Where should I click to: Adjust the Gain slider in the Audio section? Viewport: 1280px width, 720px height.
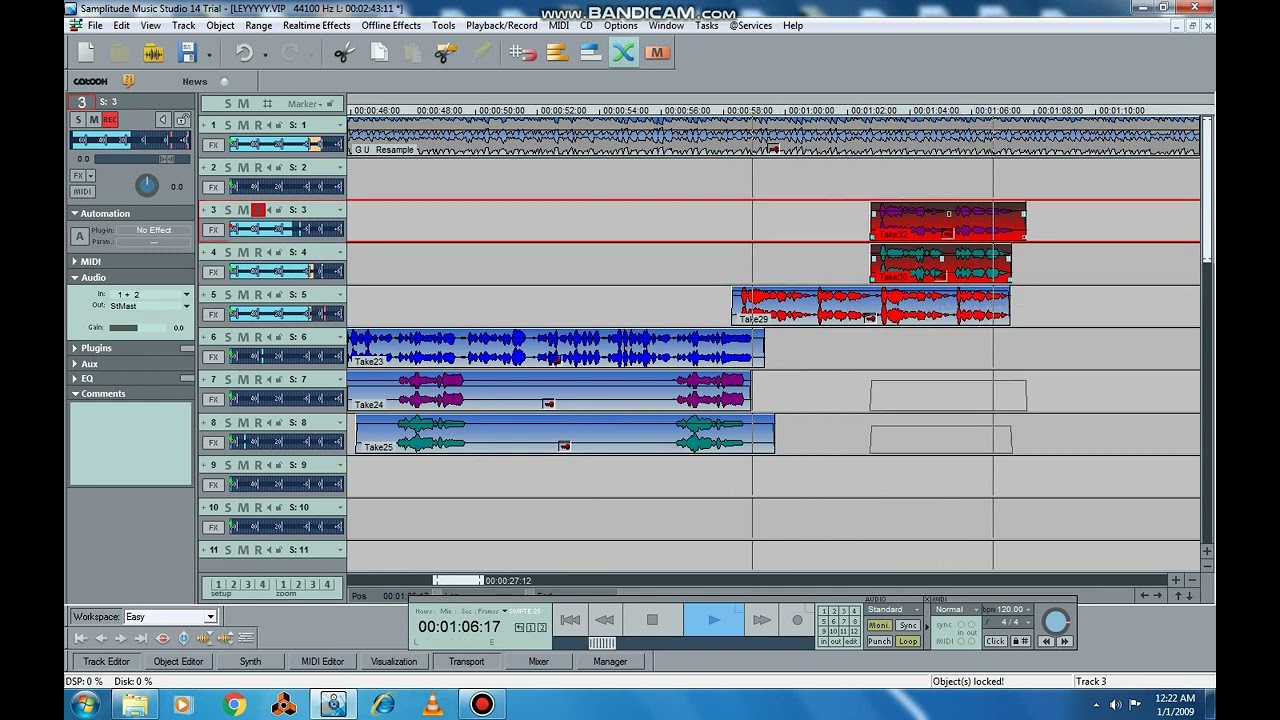pyautogui.click(x=138, y=328)
